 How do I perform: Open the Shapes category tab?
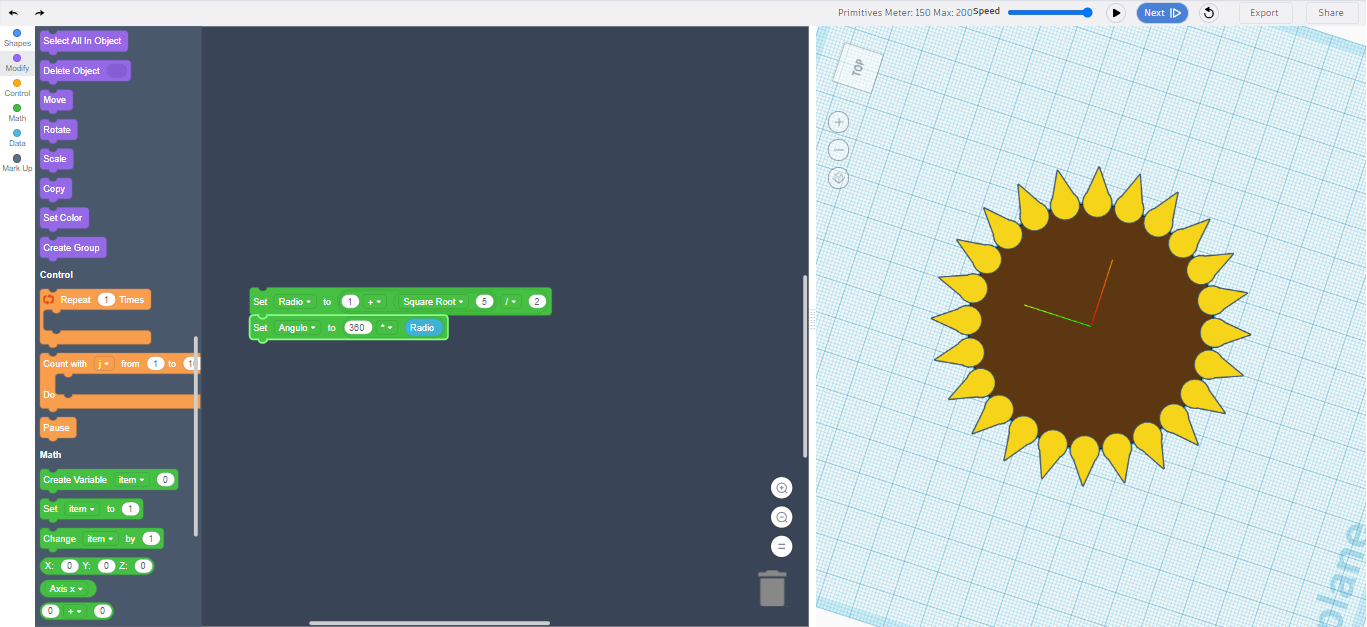[x=17, y=38]
